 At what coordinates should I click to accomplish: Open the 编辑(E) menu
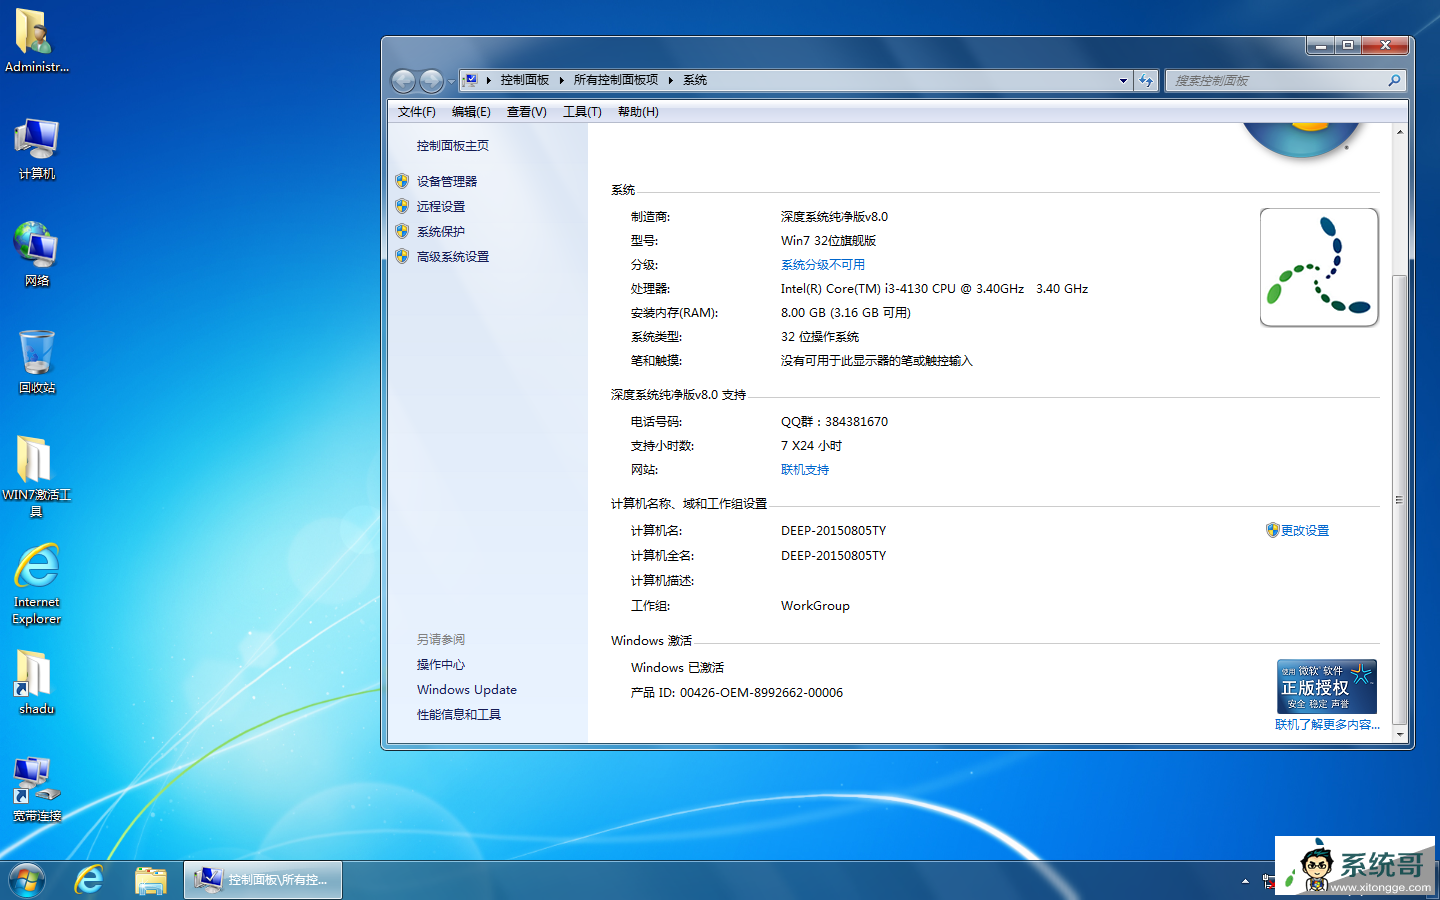click(x=471, y=112)
